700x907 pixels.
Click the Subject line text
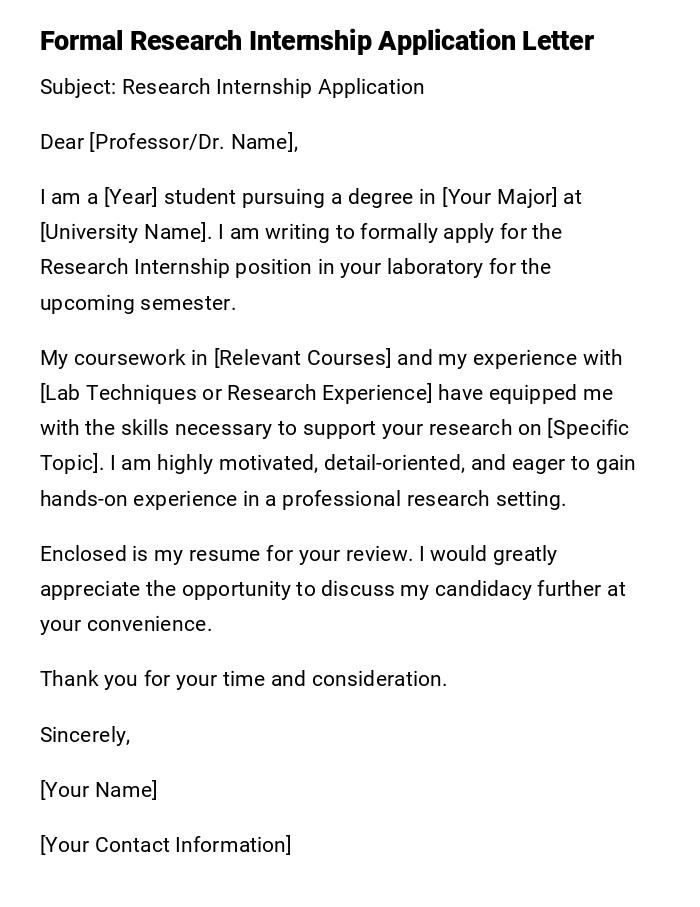coord(232,87)
